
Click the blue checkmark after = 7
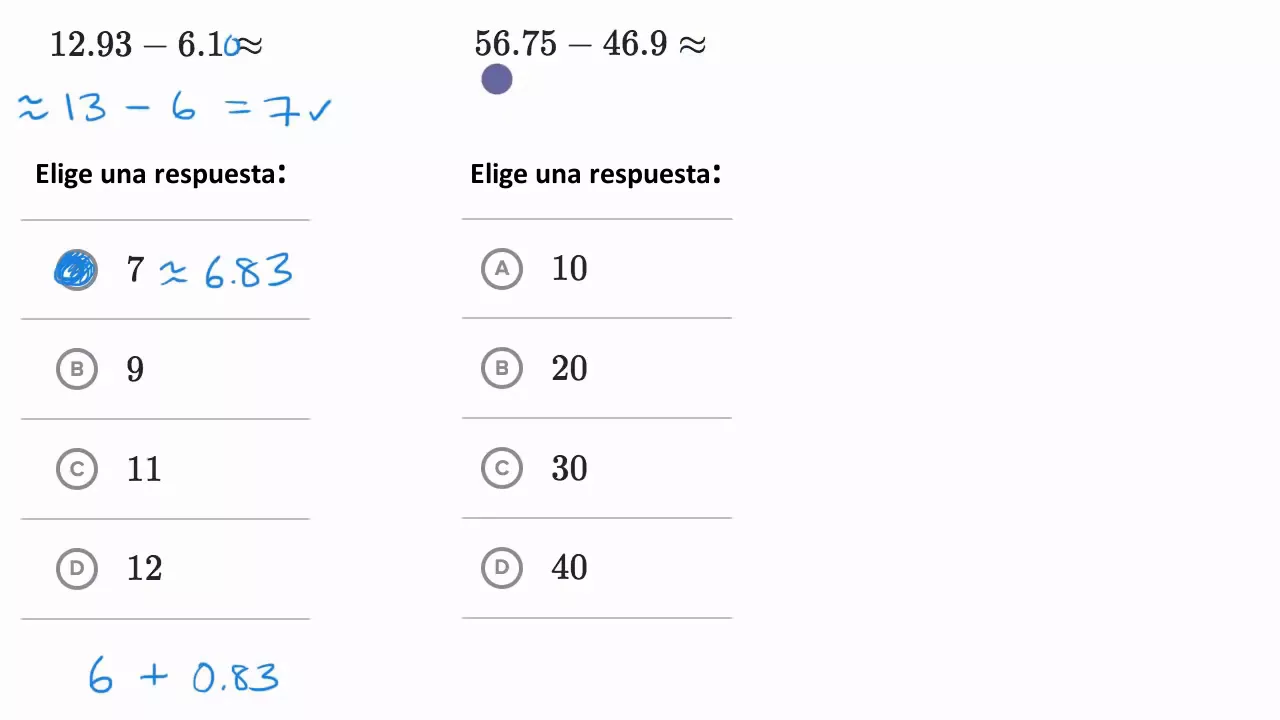(x=319, y=110)
